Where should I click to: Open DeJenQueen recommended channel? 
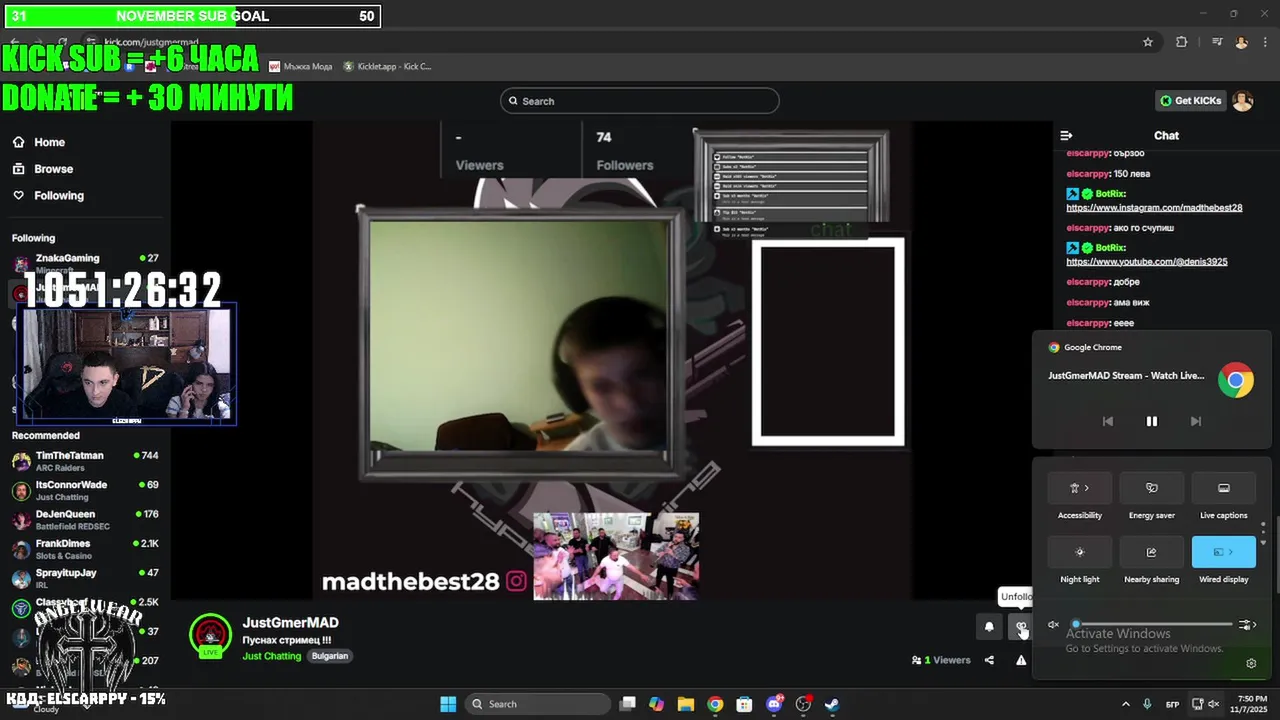pyautogui.click(x=86, y=519)
